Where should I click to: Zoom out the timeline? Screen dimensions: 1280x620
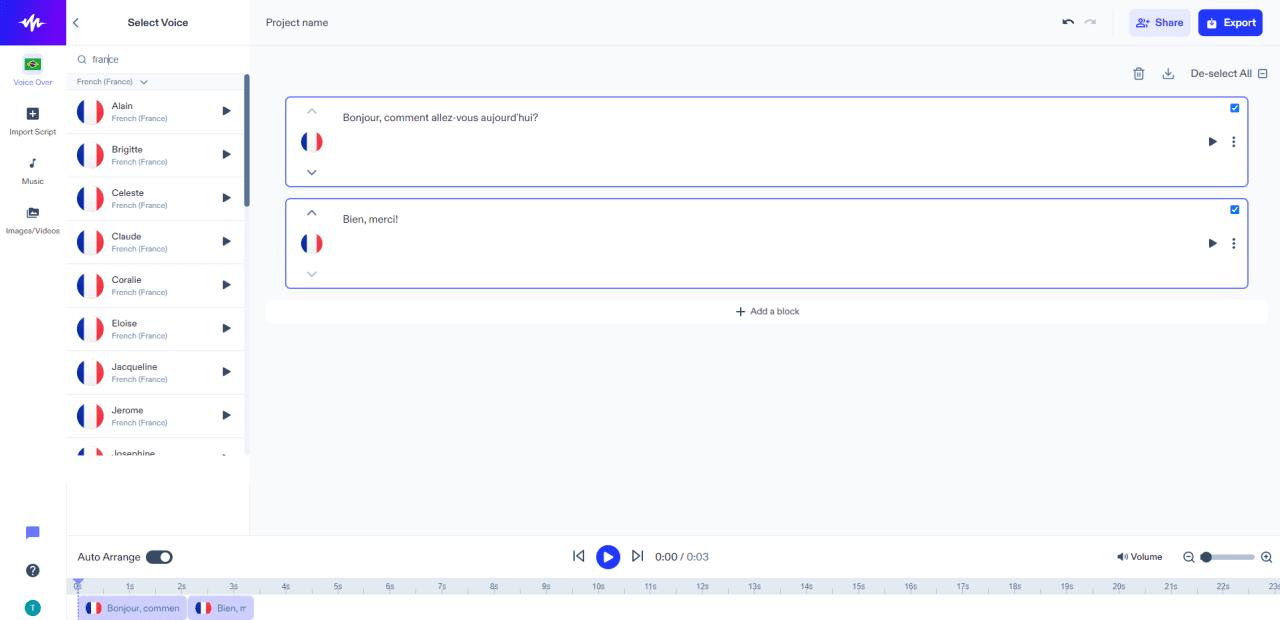1189,557
